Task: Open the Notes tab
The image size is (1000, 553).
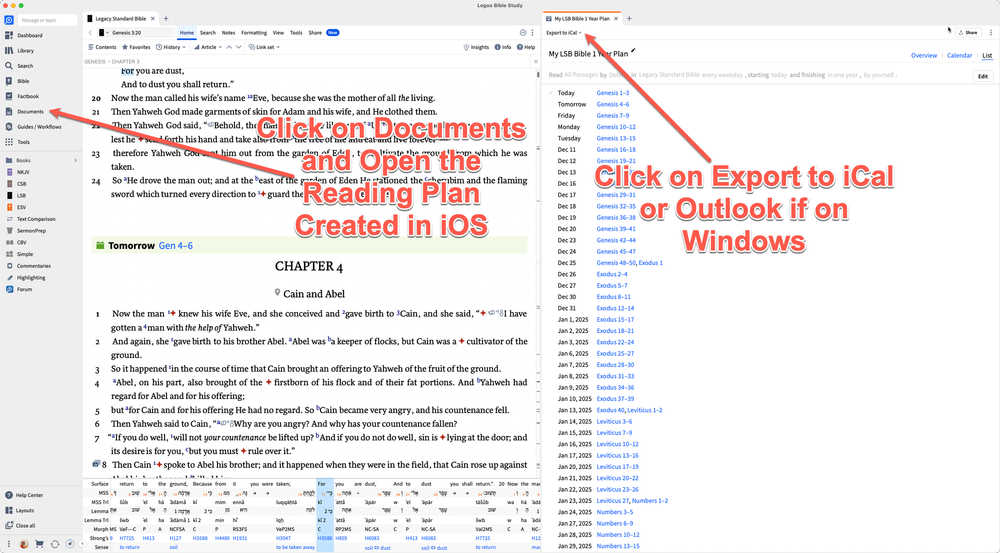Action: pos(228,33)
